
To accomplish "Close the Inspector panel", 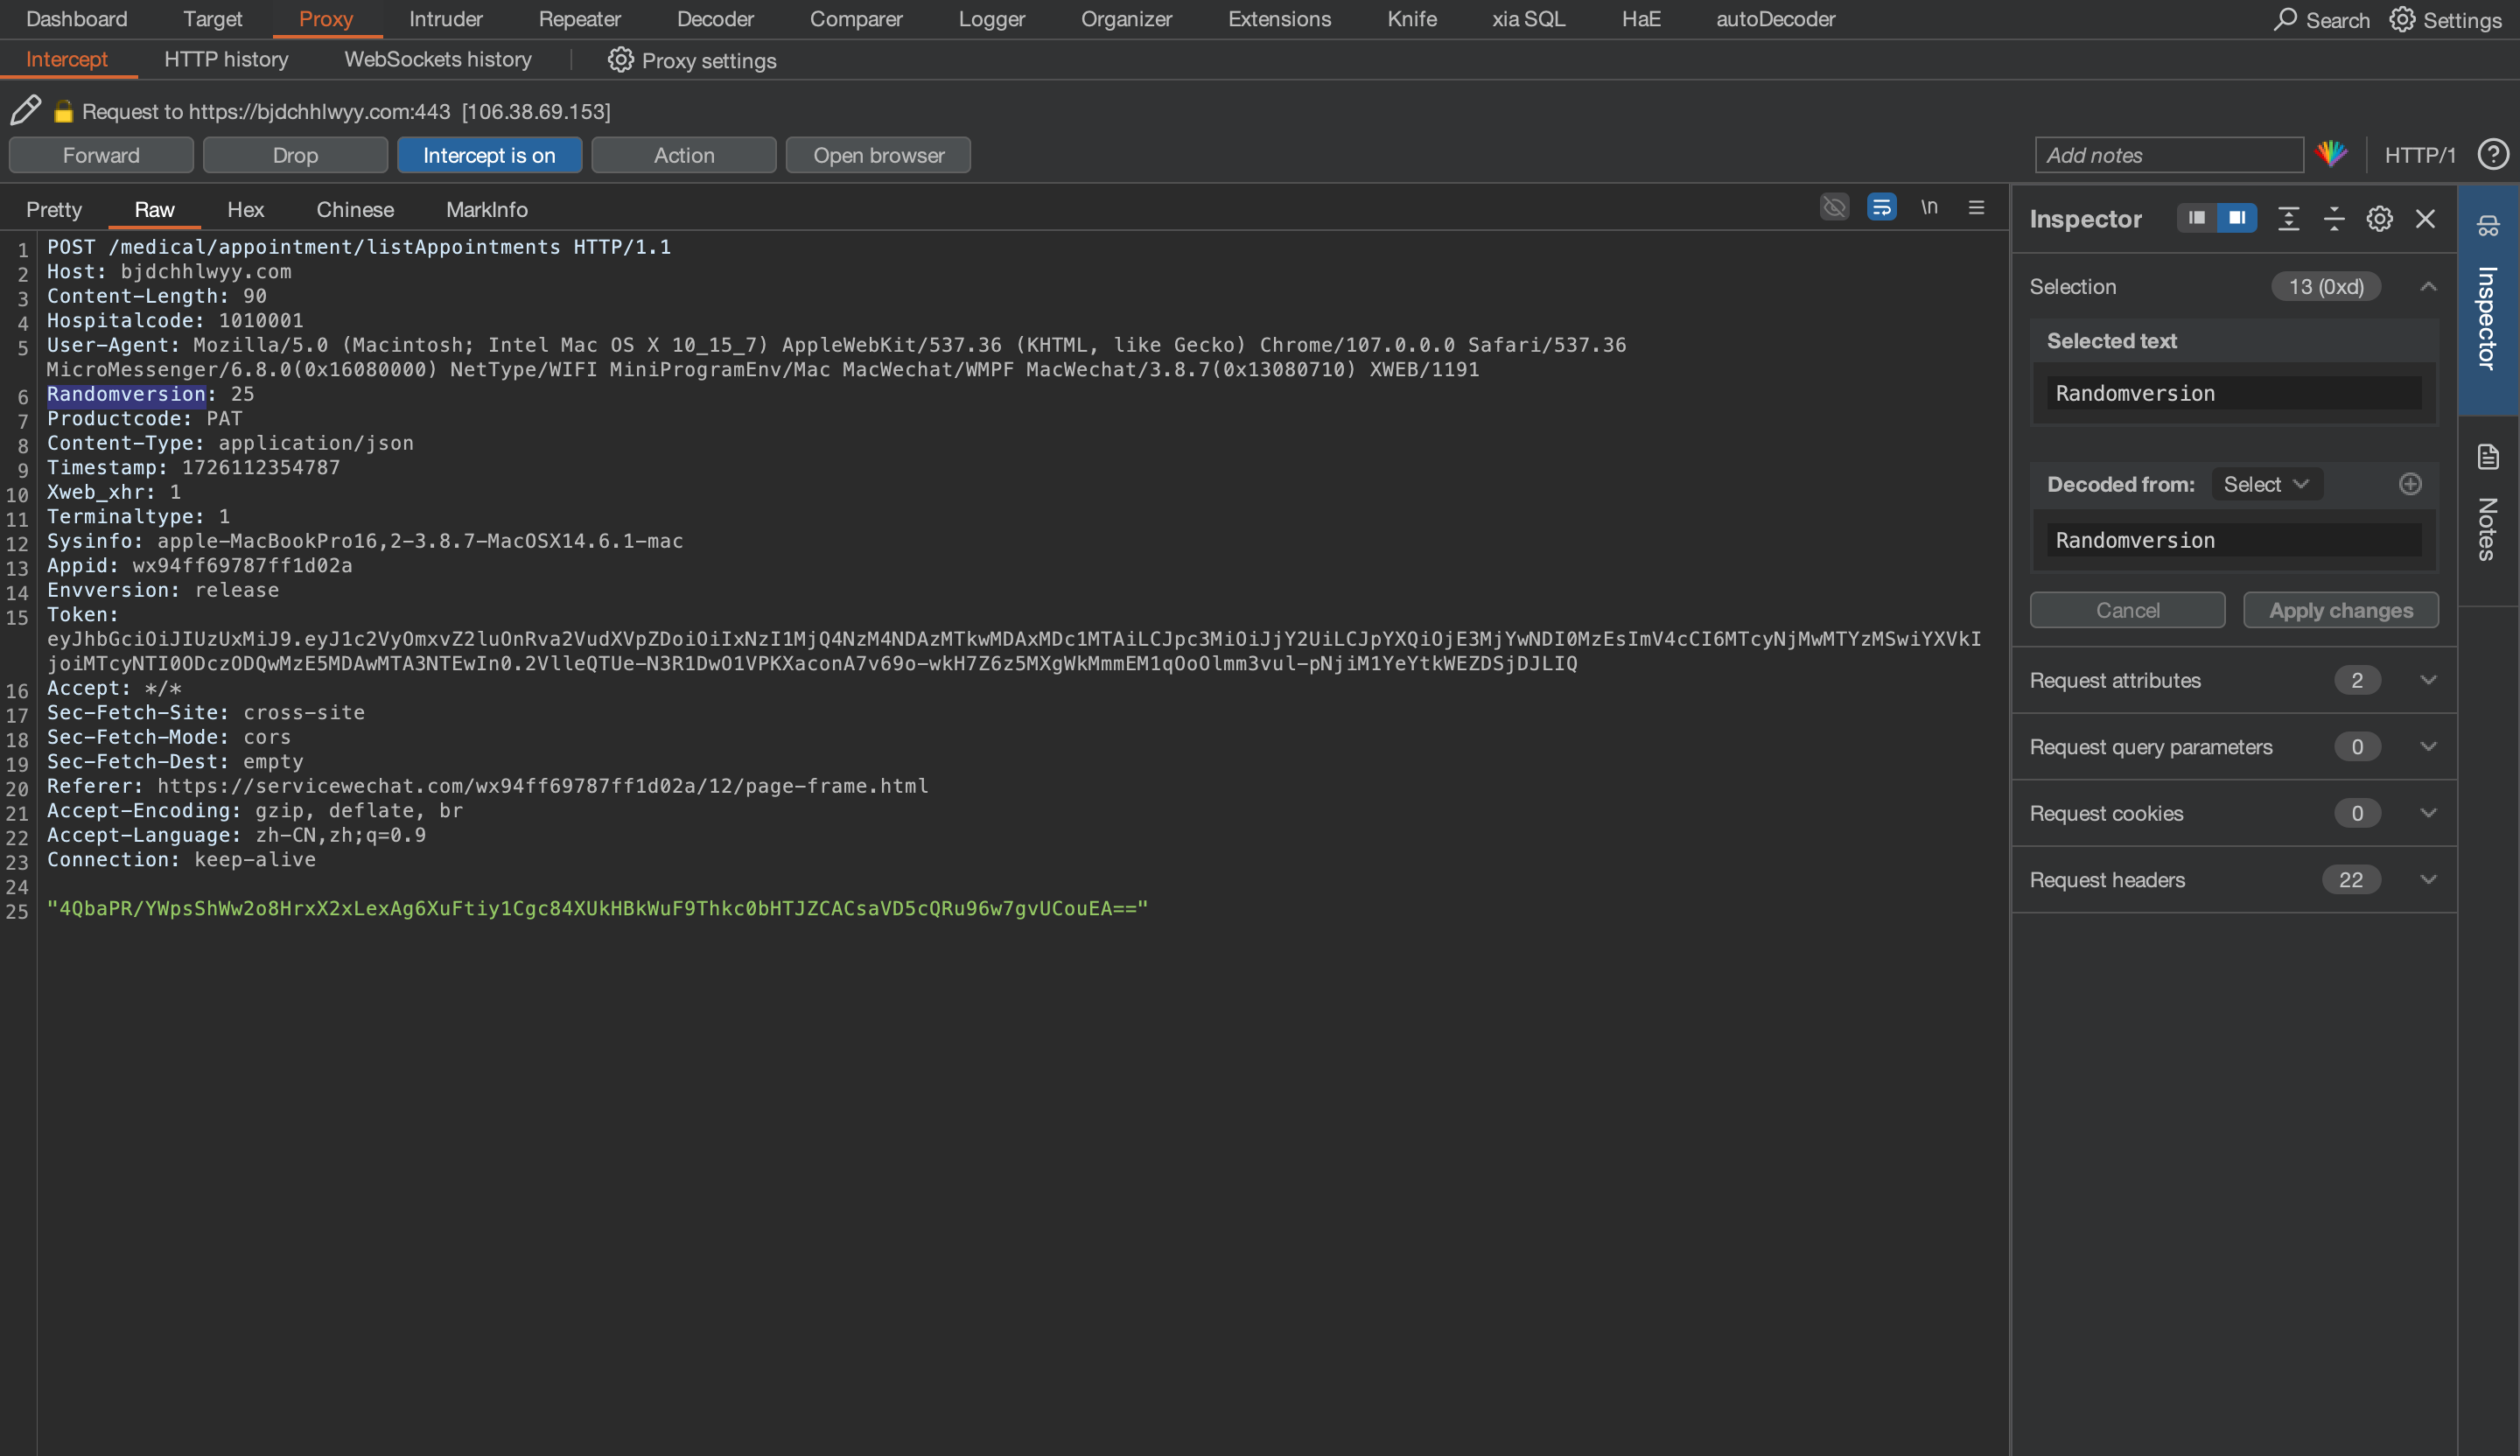I will point(2425,218).
